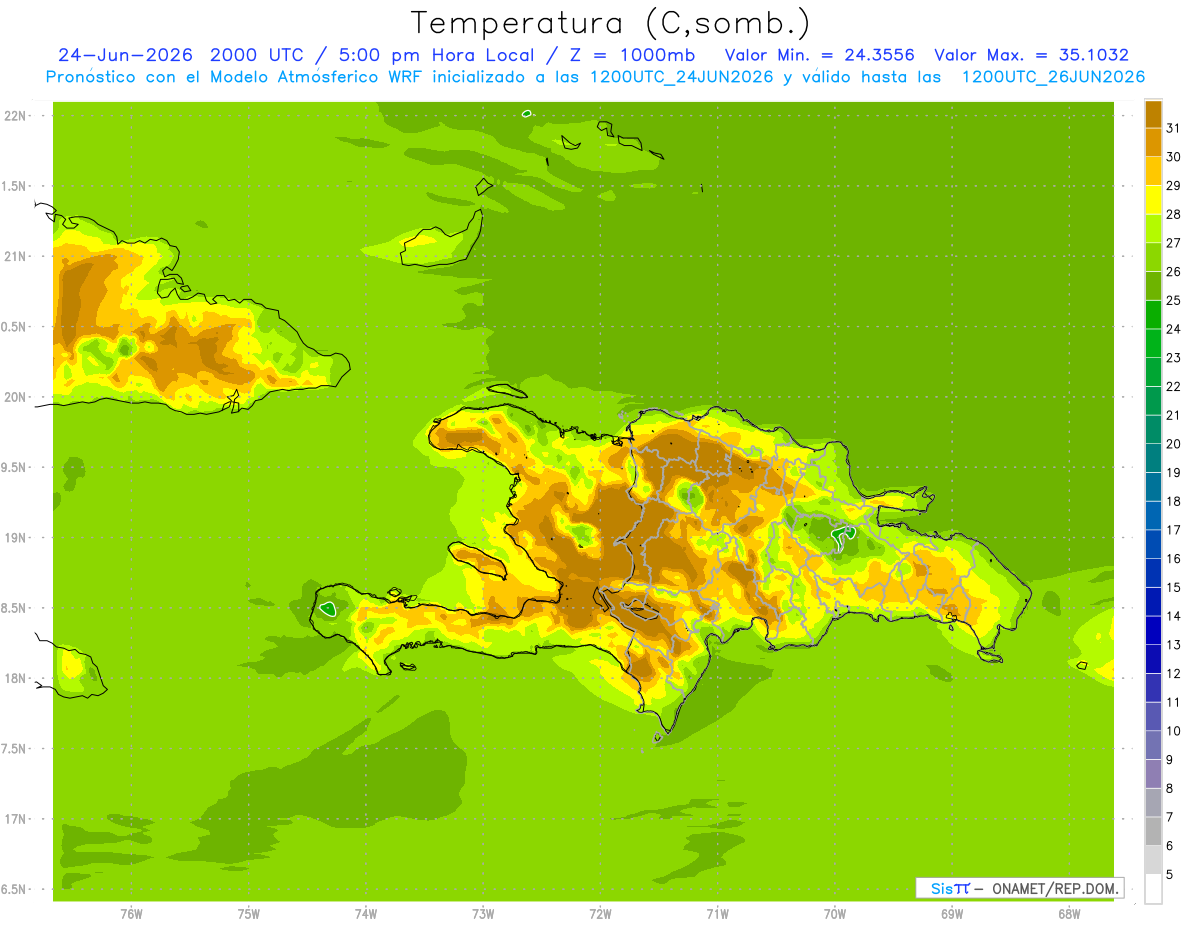Click latitude axis label "21N"

pyautogui.click(x=14, y=256)
